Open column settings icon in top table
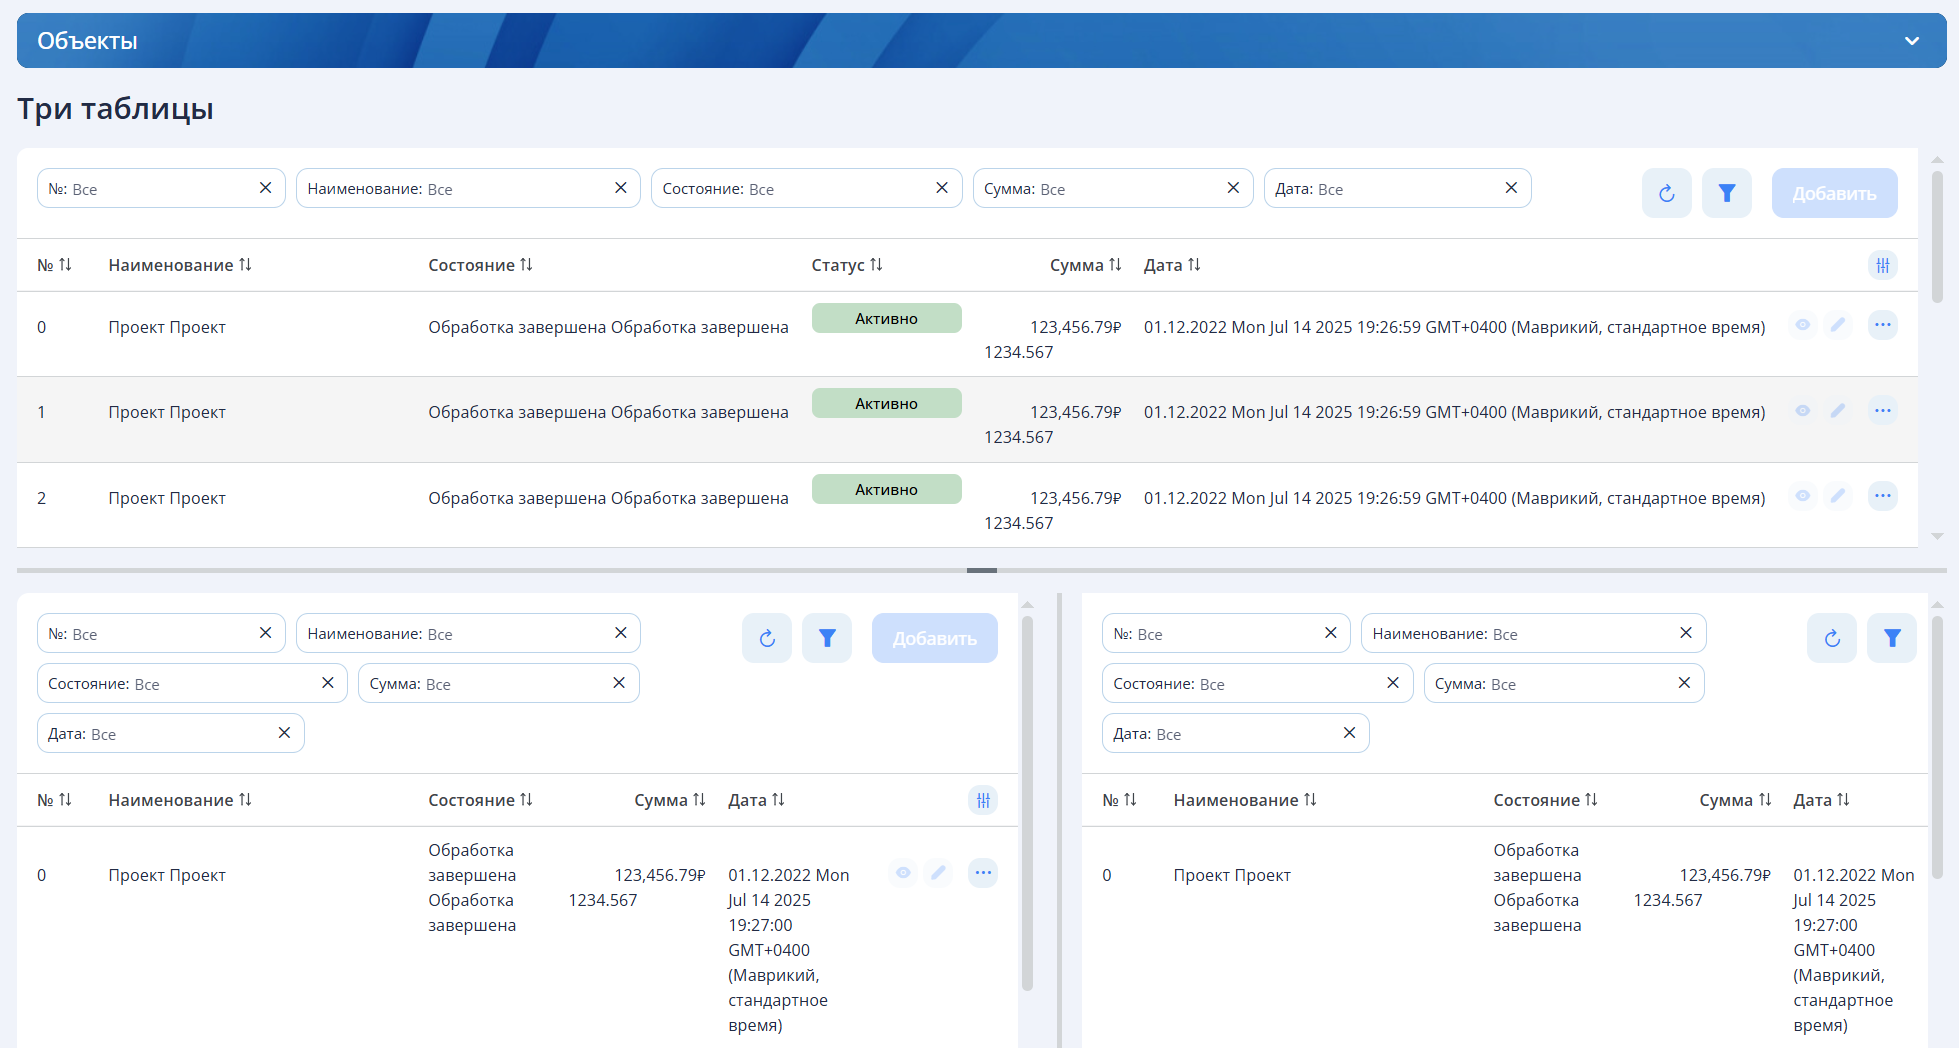The width and height of the screenshot is (1959, 1048). click(1883, 265)
